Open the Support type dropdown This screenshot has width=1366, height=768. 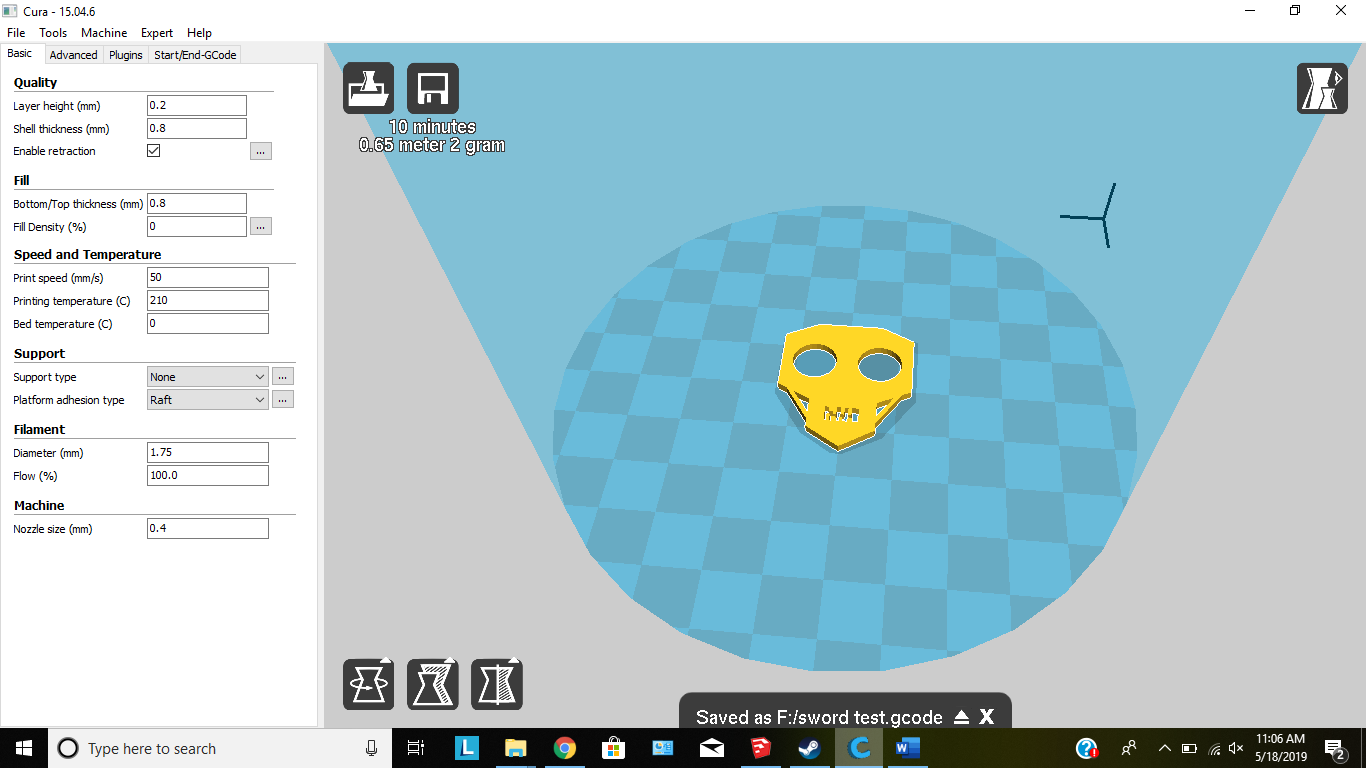click(x=207, y=376)
